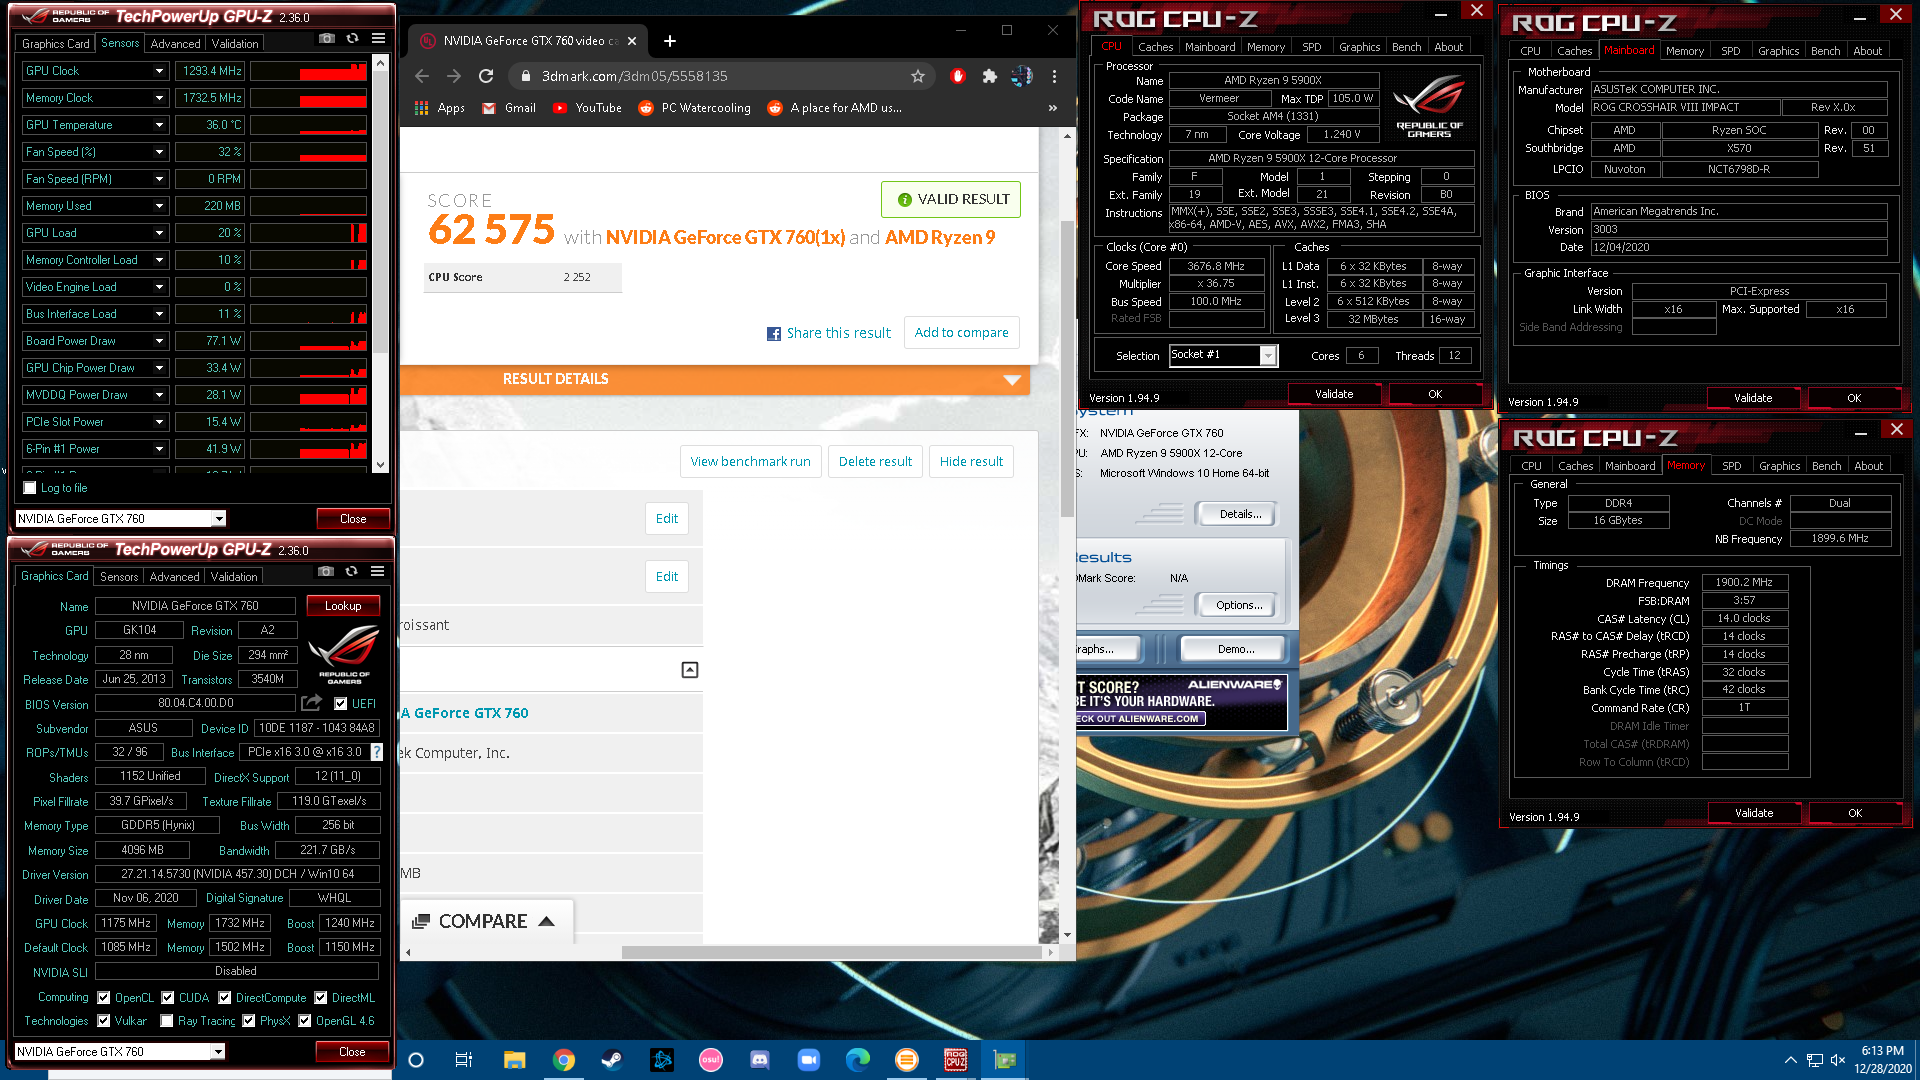This screenshot has width=1920, height=1080.
Task: Go back in Chrome browser
Action: [422, 76]
